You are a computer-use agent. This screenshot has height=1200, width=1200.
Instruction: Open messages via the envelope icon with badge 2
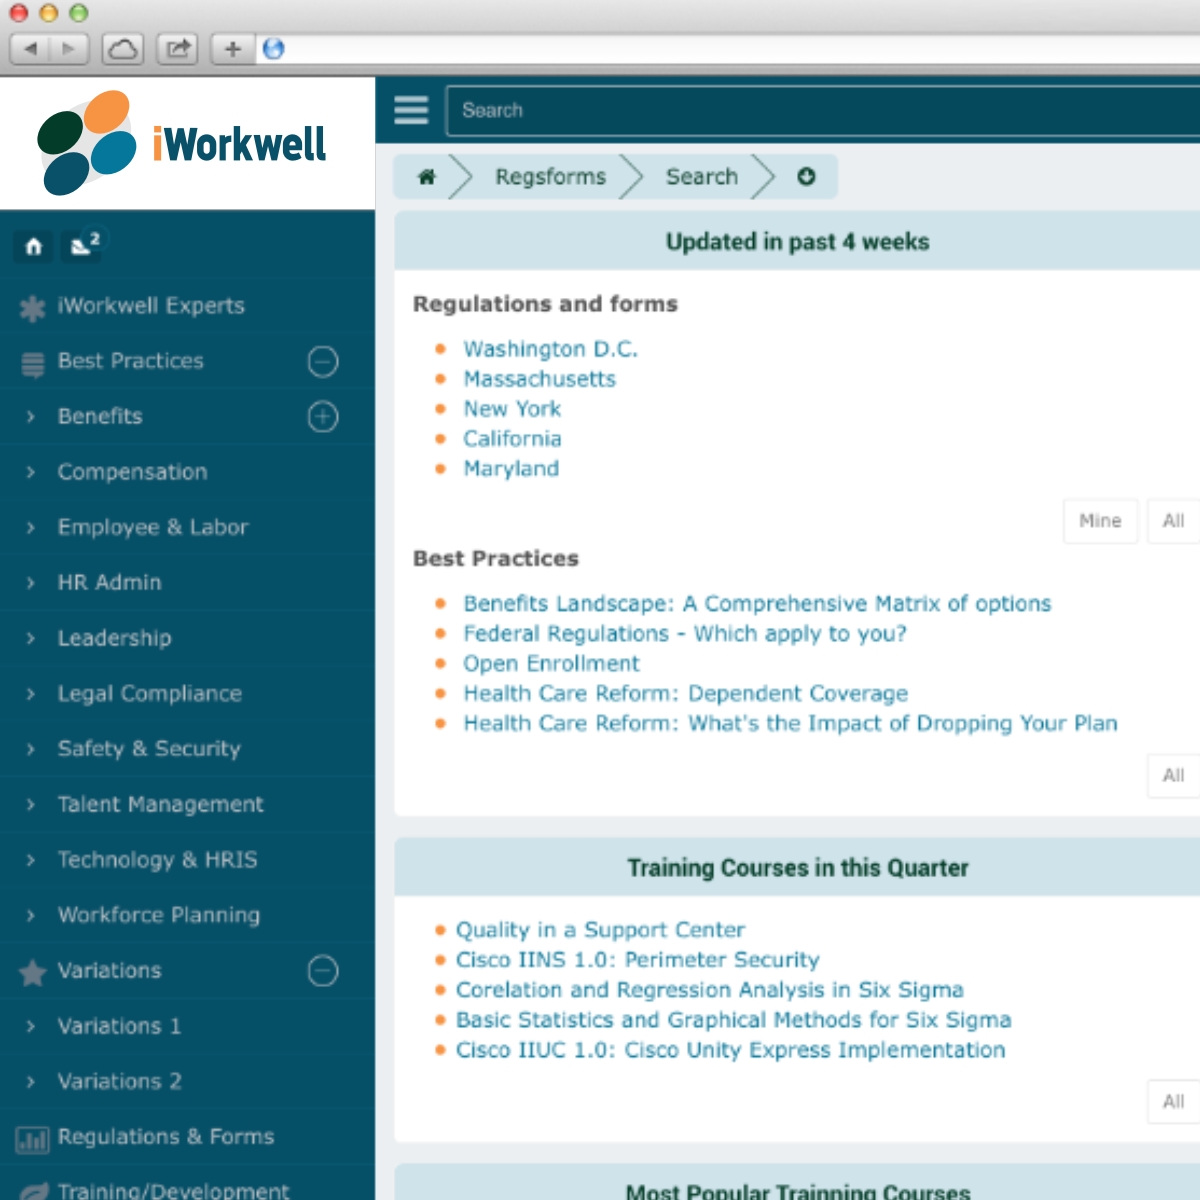click(82, 246)
